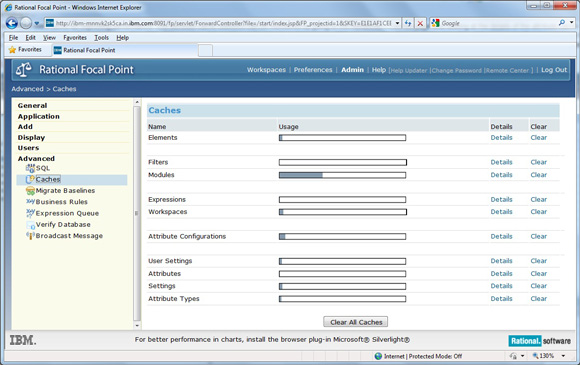Click the Modules usage progress bar
The image size is (580, 365).
coord(343,175)
